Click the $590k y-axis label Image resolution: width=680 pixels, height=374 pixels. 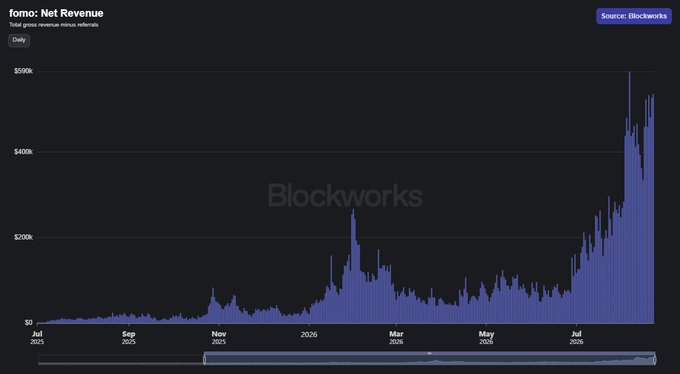point(23,71)
